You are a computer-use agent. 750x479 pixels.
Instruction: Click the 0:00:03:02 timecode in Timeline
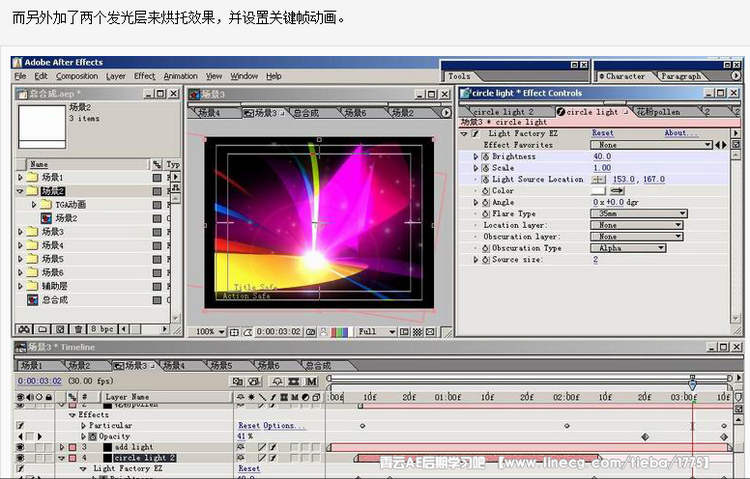tap(40, 381)
